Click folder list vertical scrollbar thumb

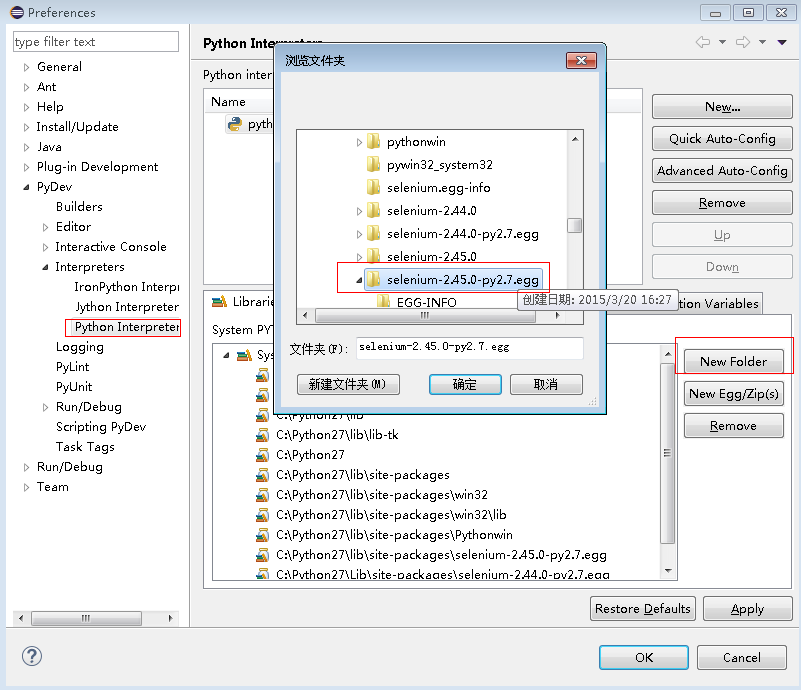click(575, 225)
